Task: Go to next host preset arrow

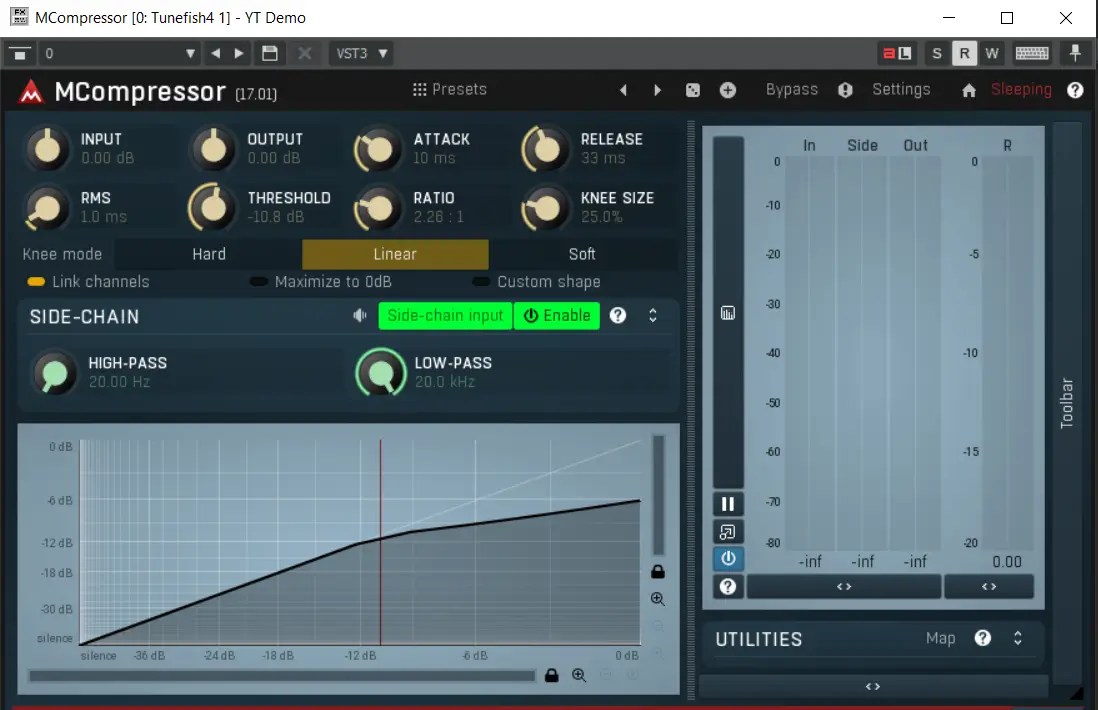Action: [x=239, y=53]
